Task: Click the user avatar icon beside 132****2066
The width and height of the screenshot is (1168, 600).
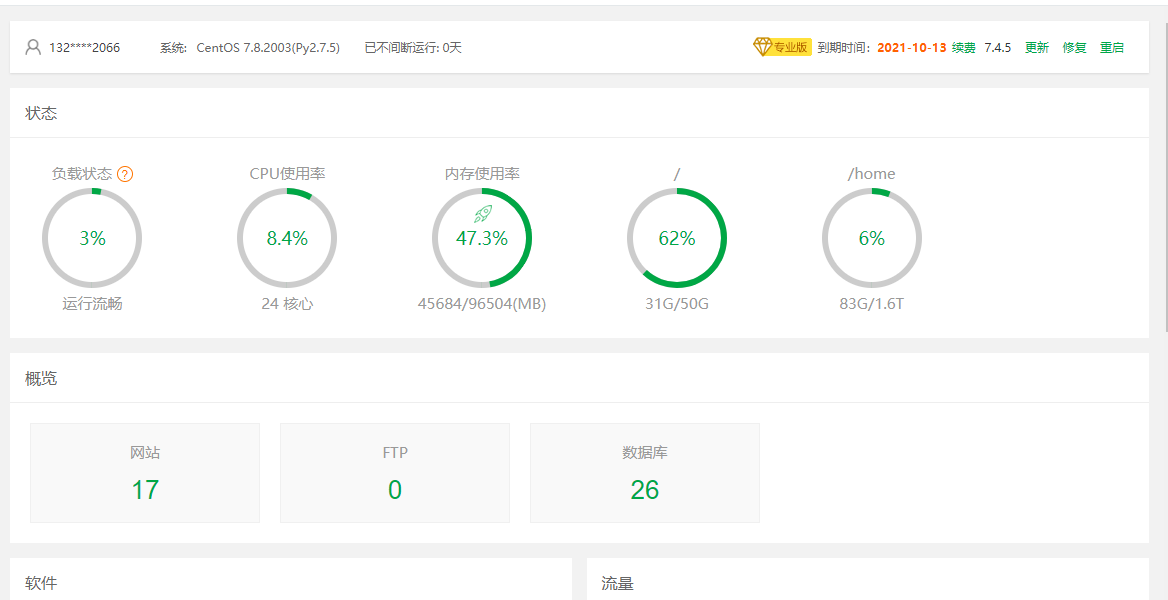Action: click(33, 47)
